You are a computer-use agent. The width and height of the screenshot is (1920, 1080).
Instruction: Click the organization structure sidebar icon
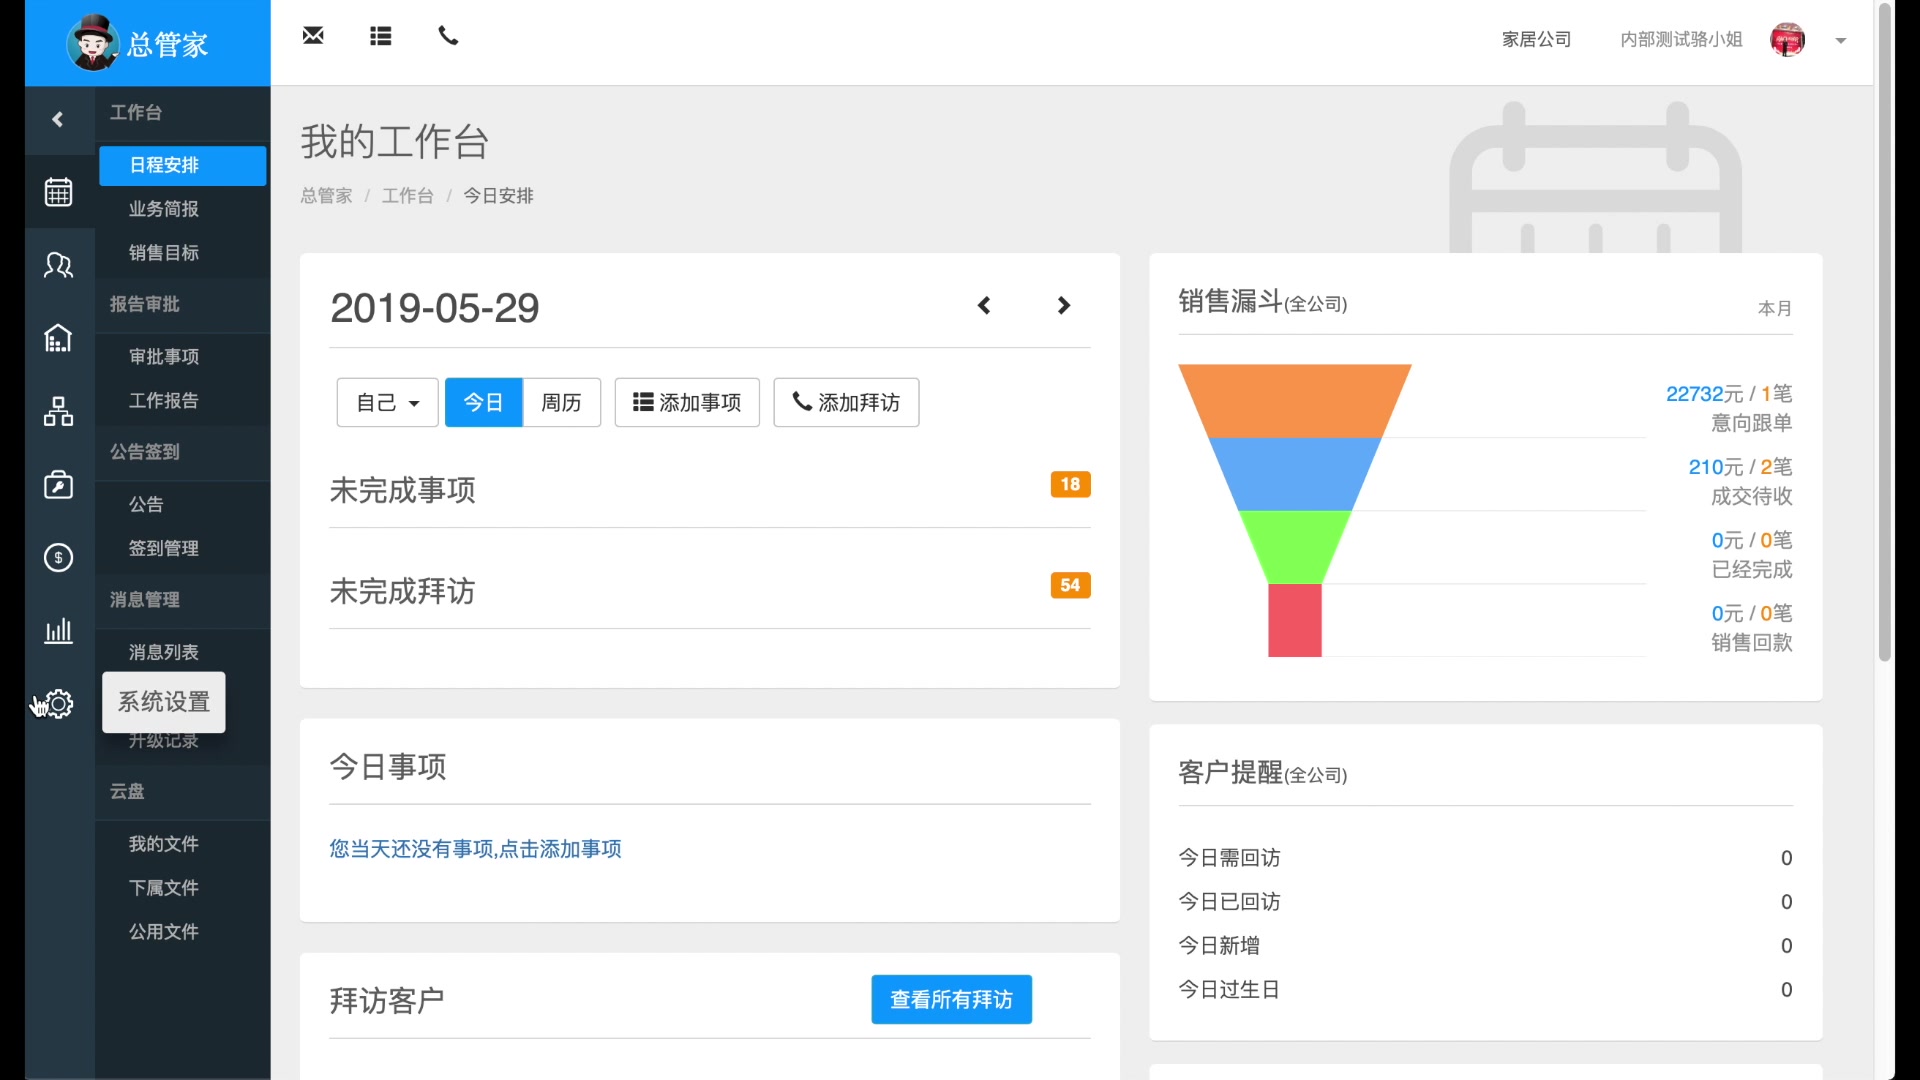[58, 411]
